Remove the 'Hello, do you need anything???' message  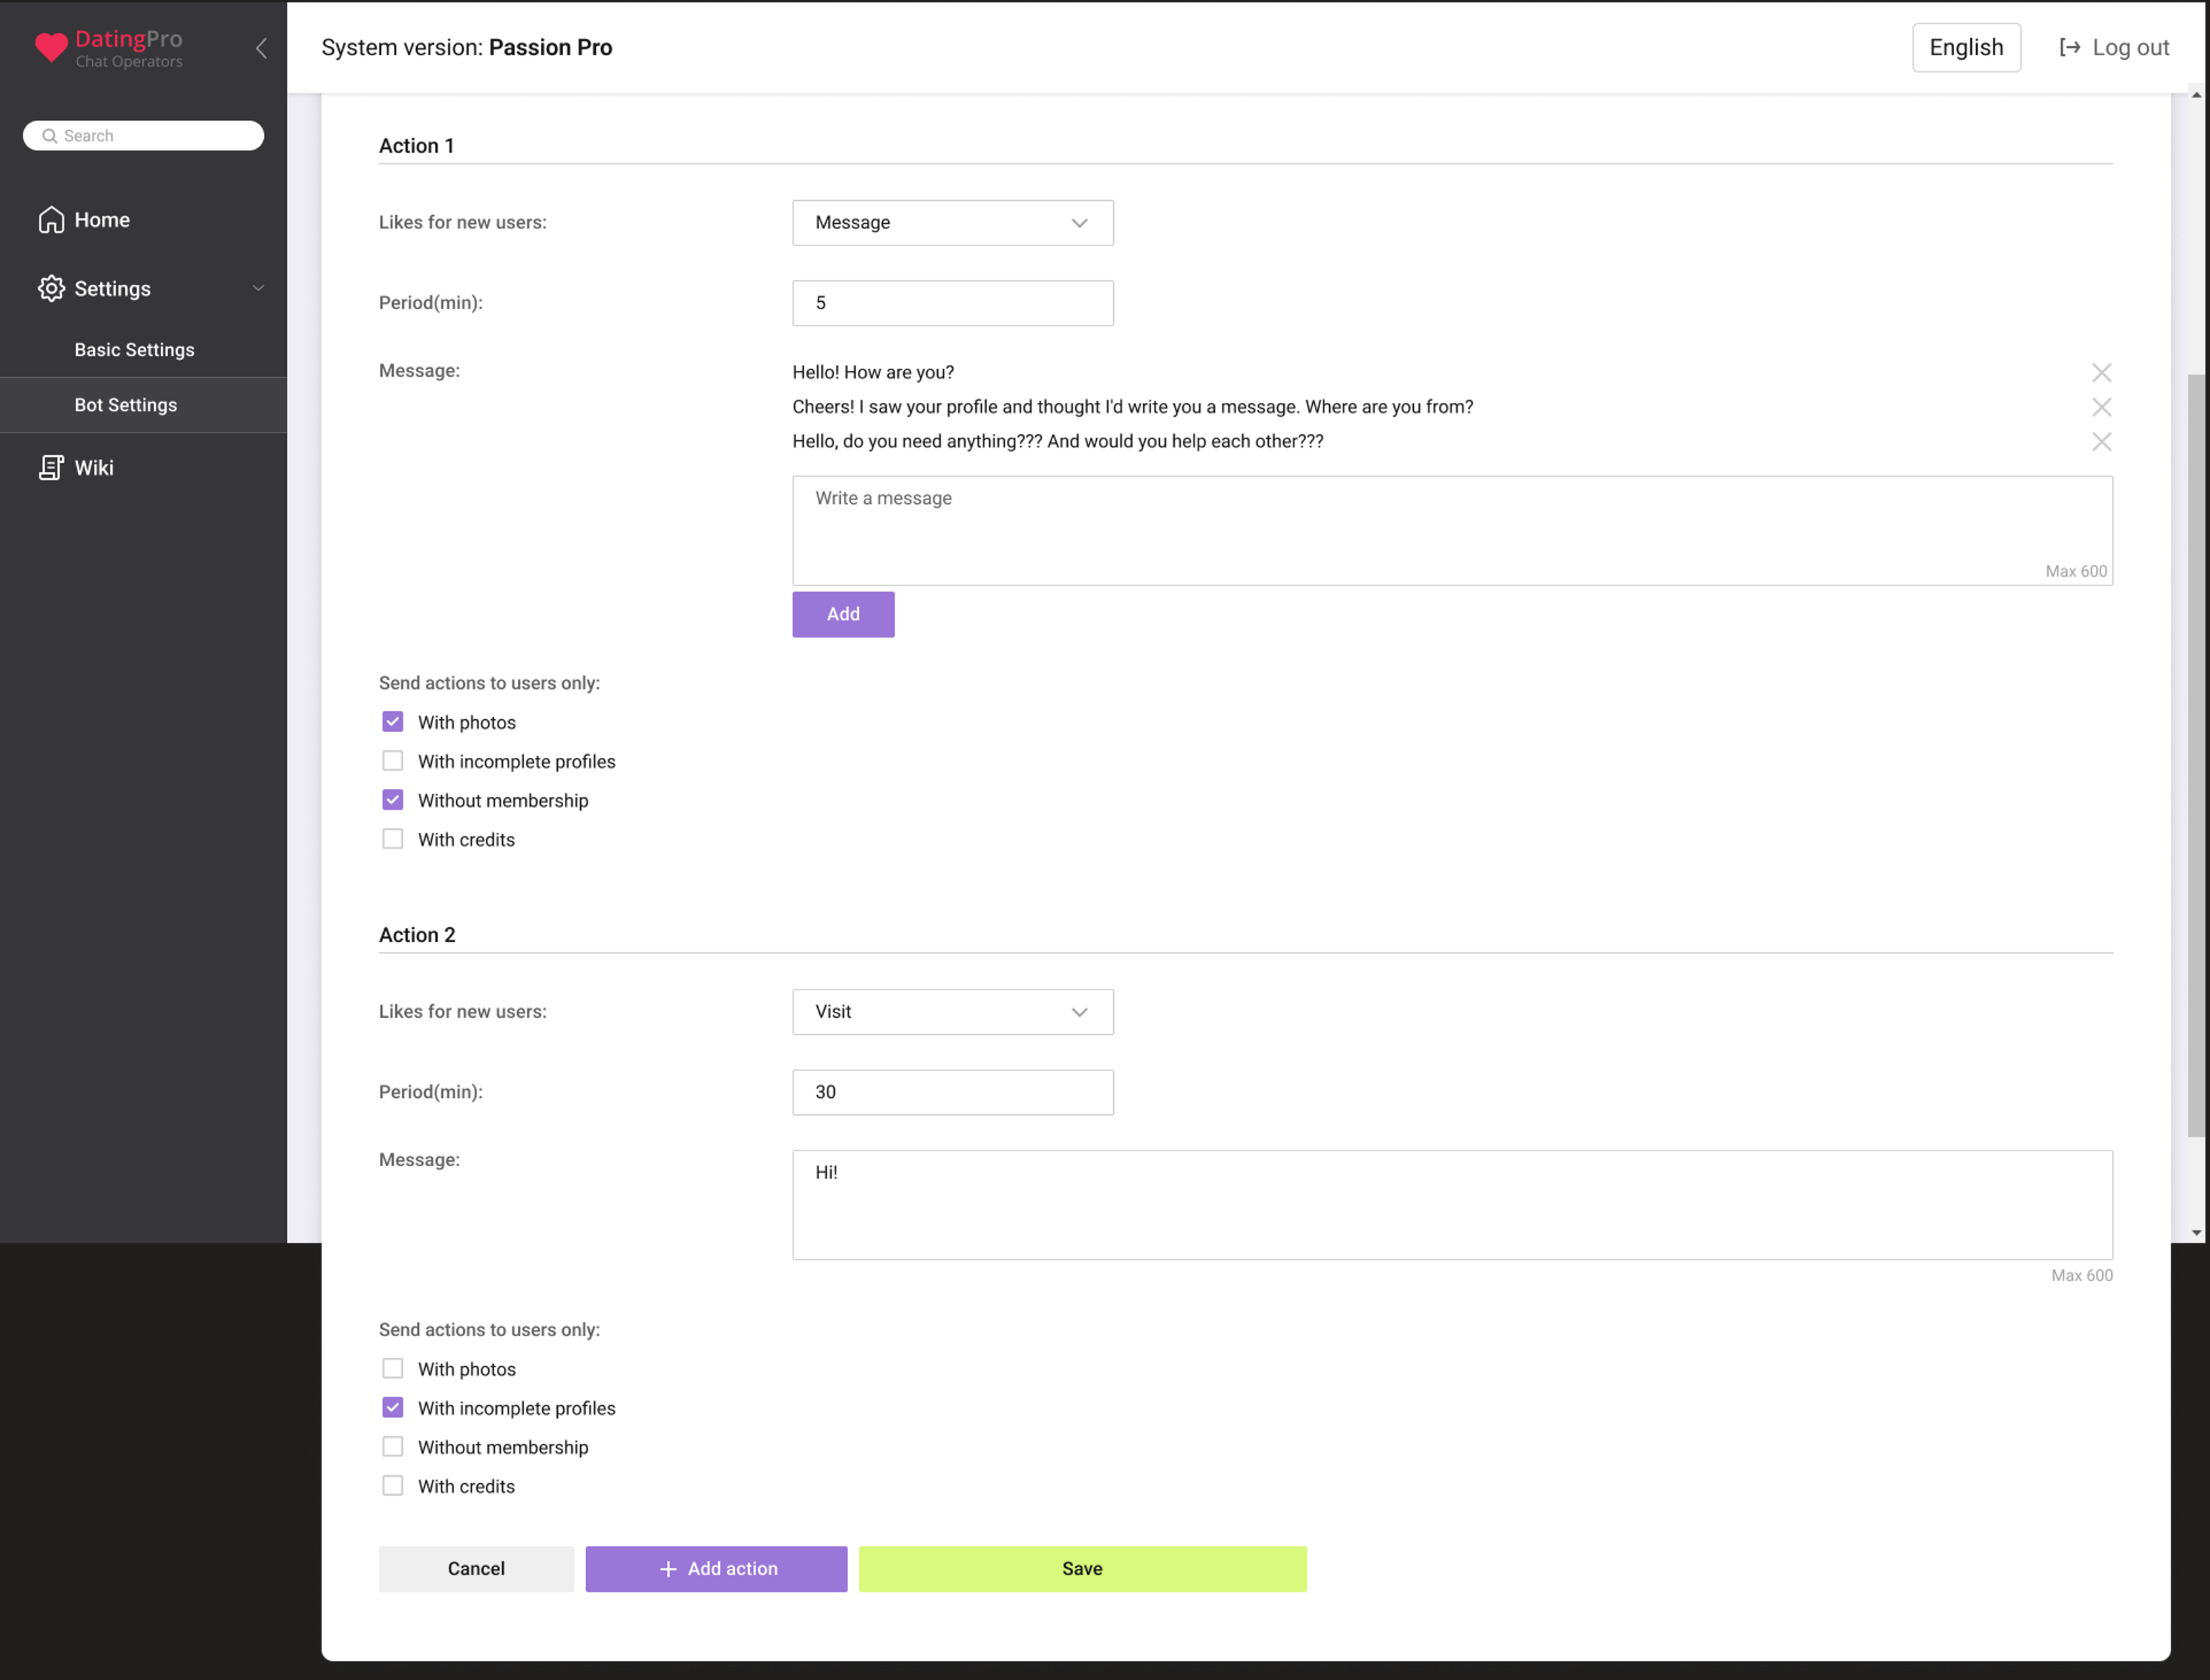point(2101,442)
